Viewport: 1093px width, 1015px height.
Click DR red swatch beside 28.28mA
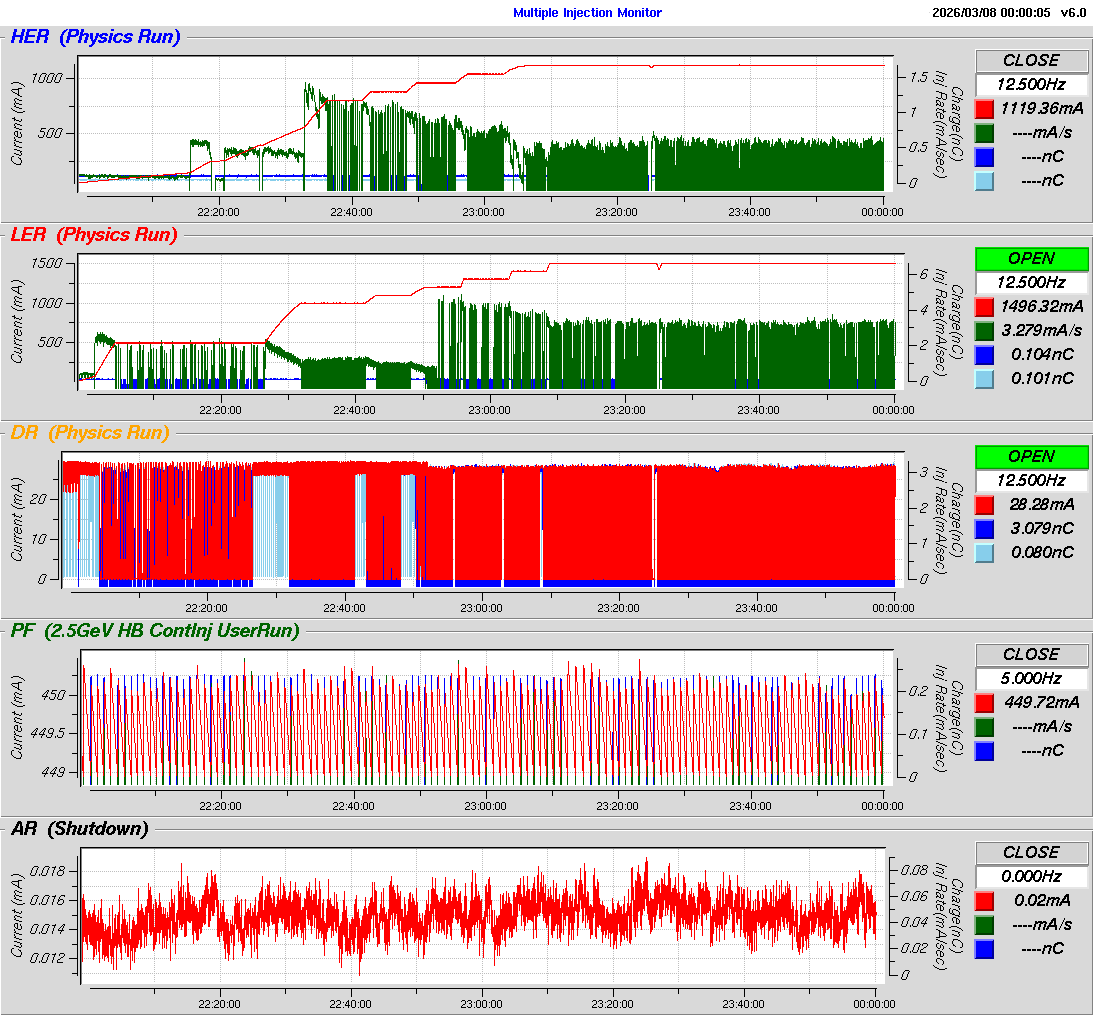[984, 505]
